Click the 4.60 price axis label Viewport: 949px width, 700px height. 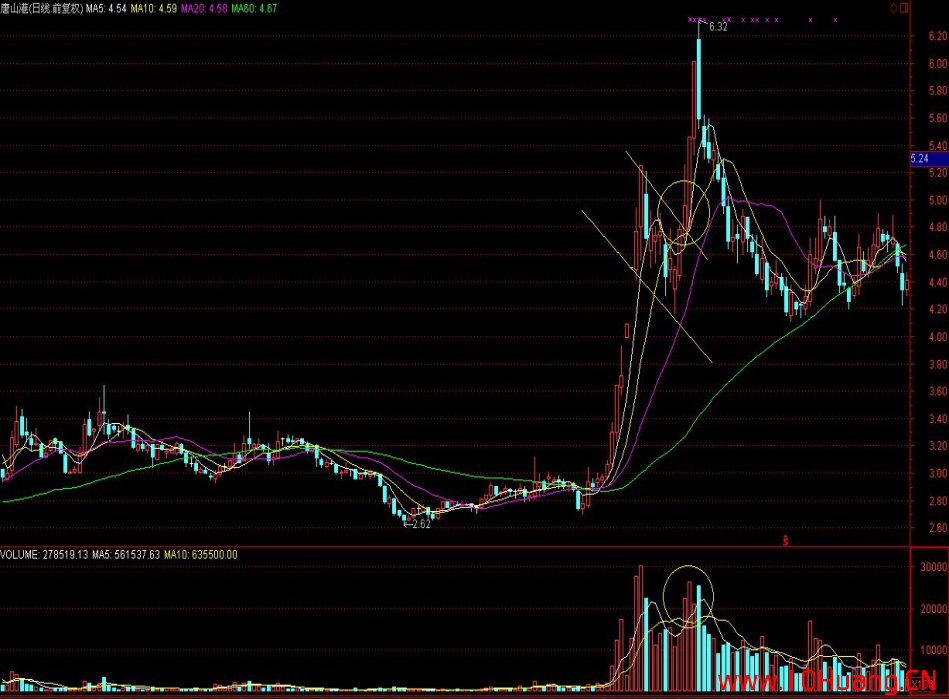pyautogui.click(x=938, y=255)
